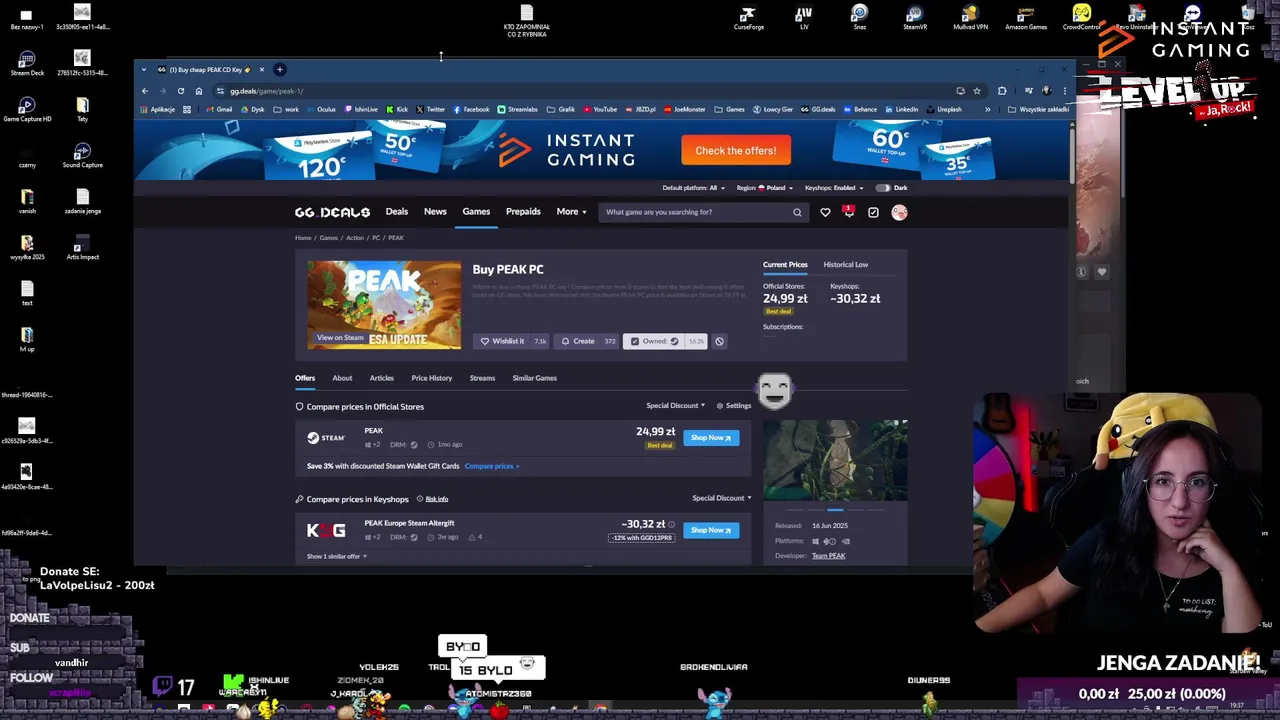Open the Mullvad VPN desktop shortcut

pyautogui.click(x=969, y=18)
